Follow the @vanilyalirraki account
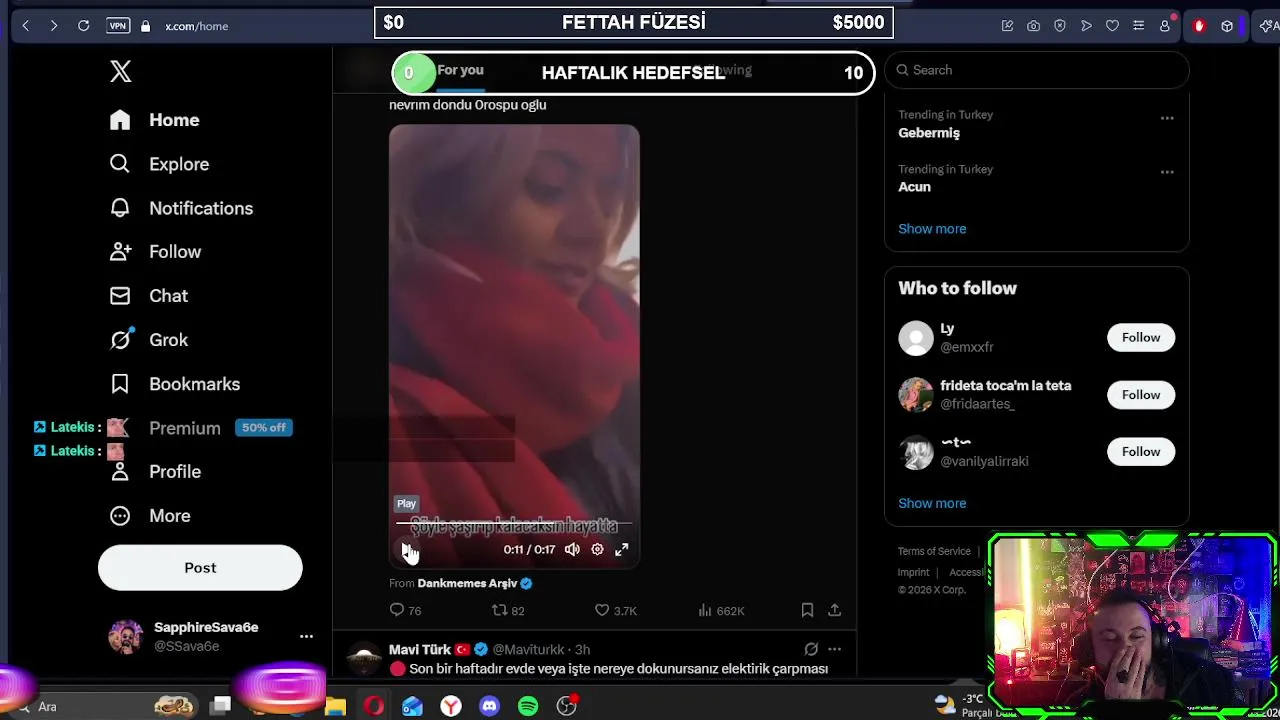The width and height of the screenshot is (1280, 720). click(x=1141, y=452)
